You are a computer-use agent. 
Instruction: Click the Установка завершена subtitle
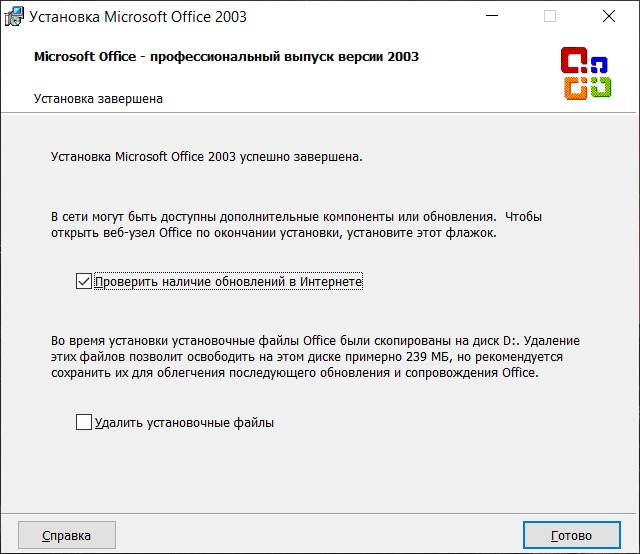pos(98,99)
